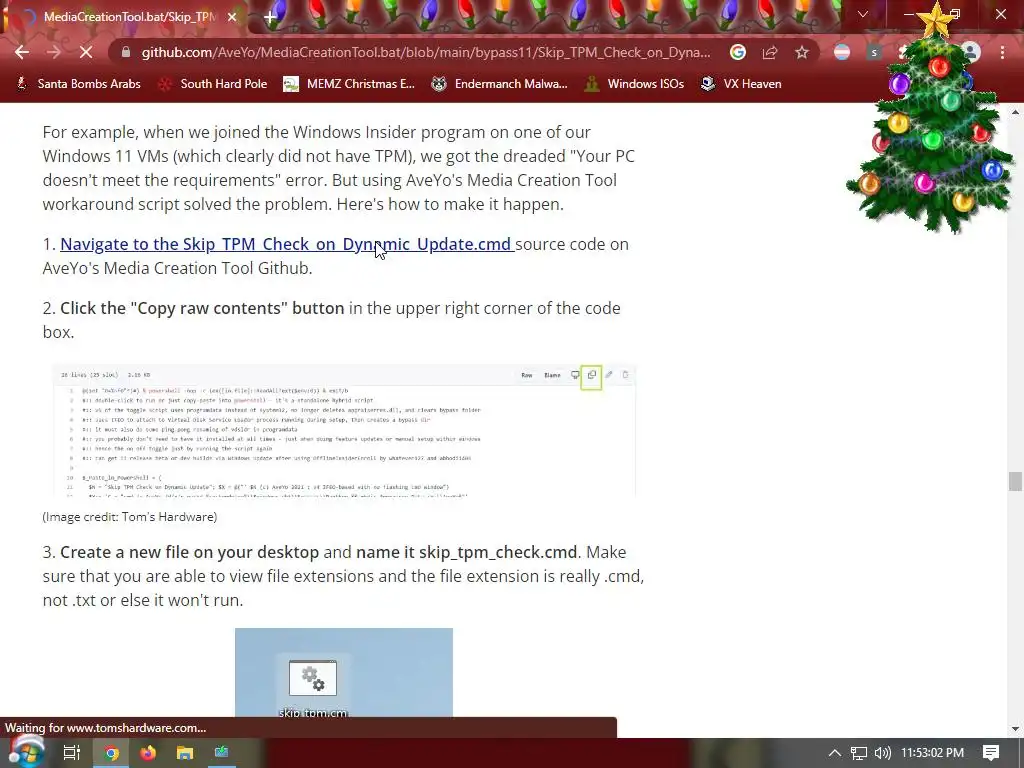Open the gray S extension icon
This screenshot has height=768, width=1024.
coord(874,52)
